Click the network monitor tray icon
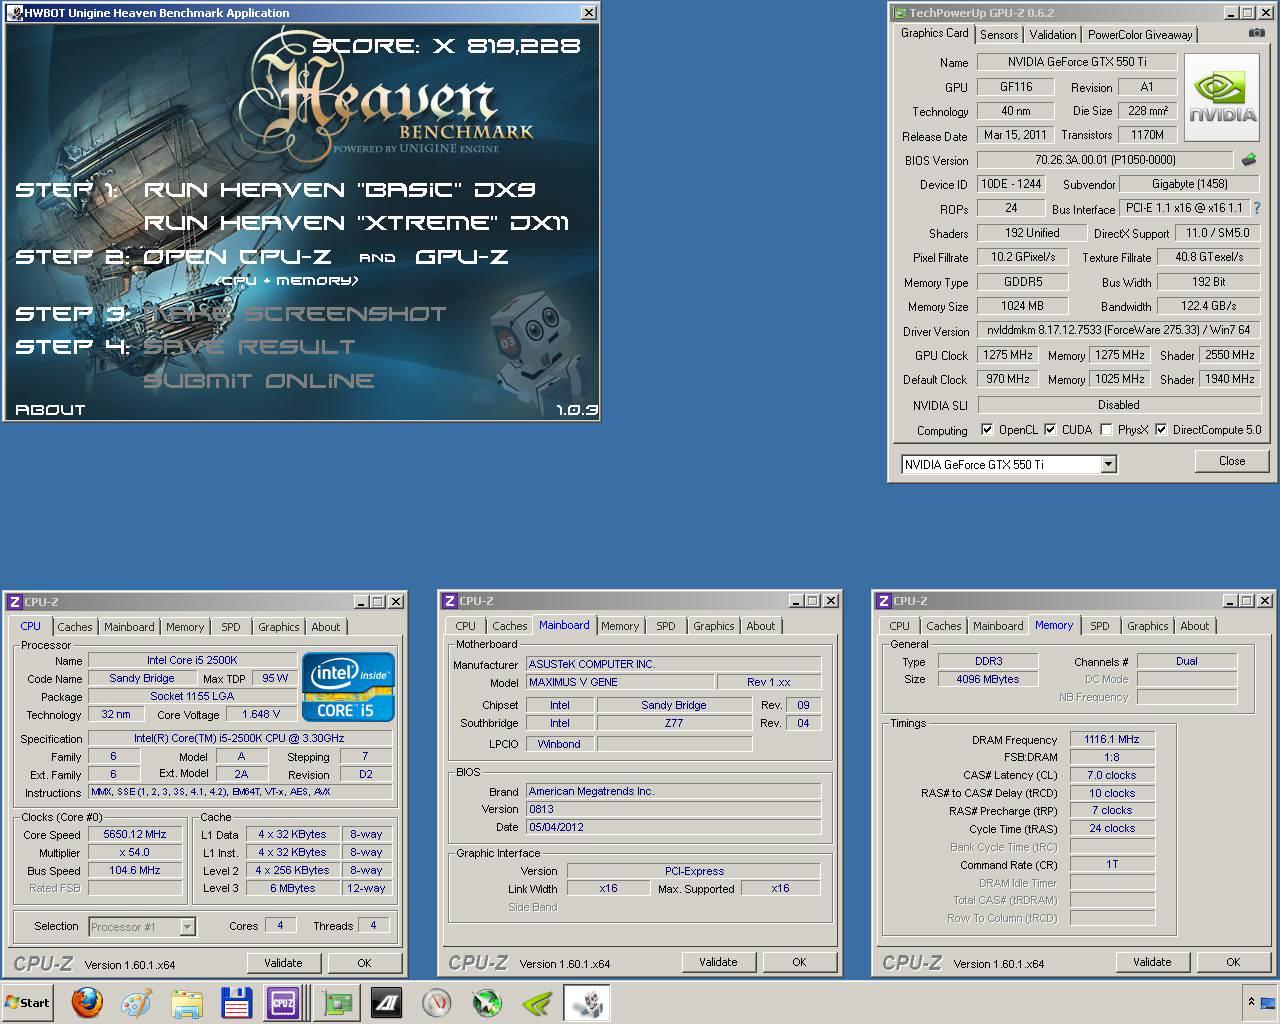The image size is (1280, 1024). (x=1267, y=1001)
